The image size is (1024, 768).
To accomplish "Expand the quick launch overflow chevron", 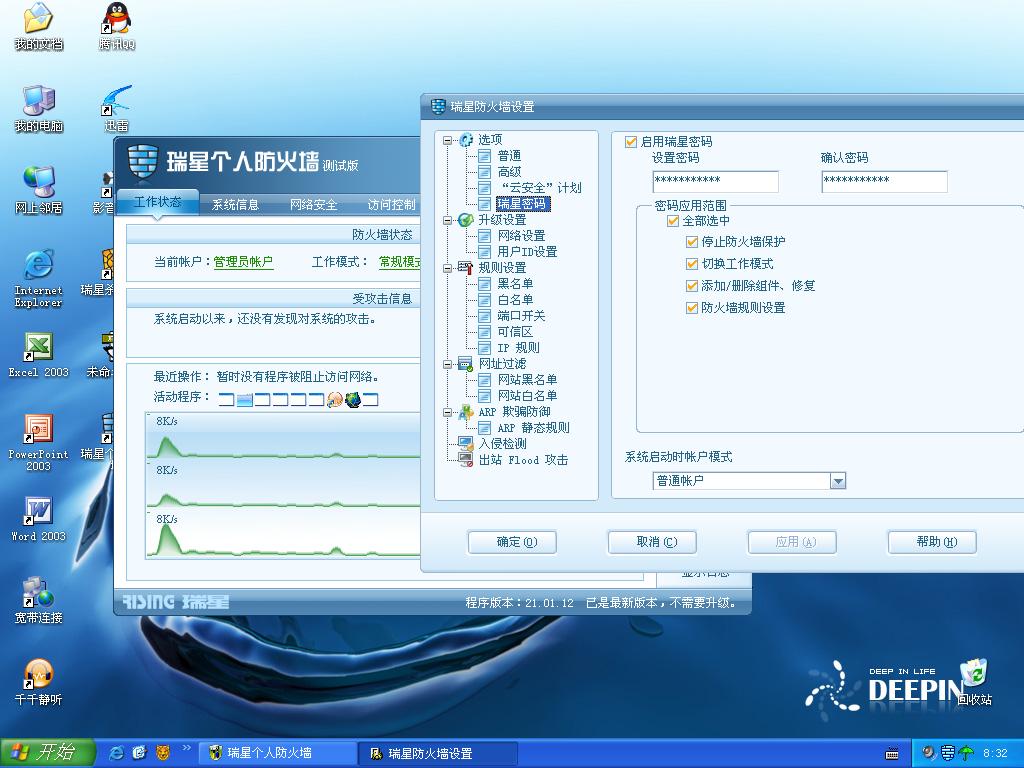I will [x=187, y=747].
